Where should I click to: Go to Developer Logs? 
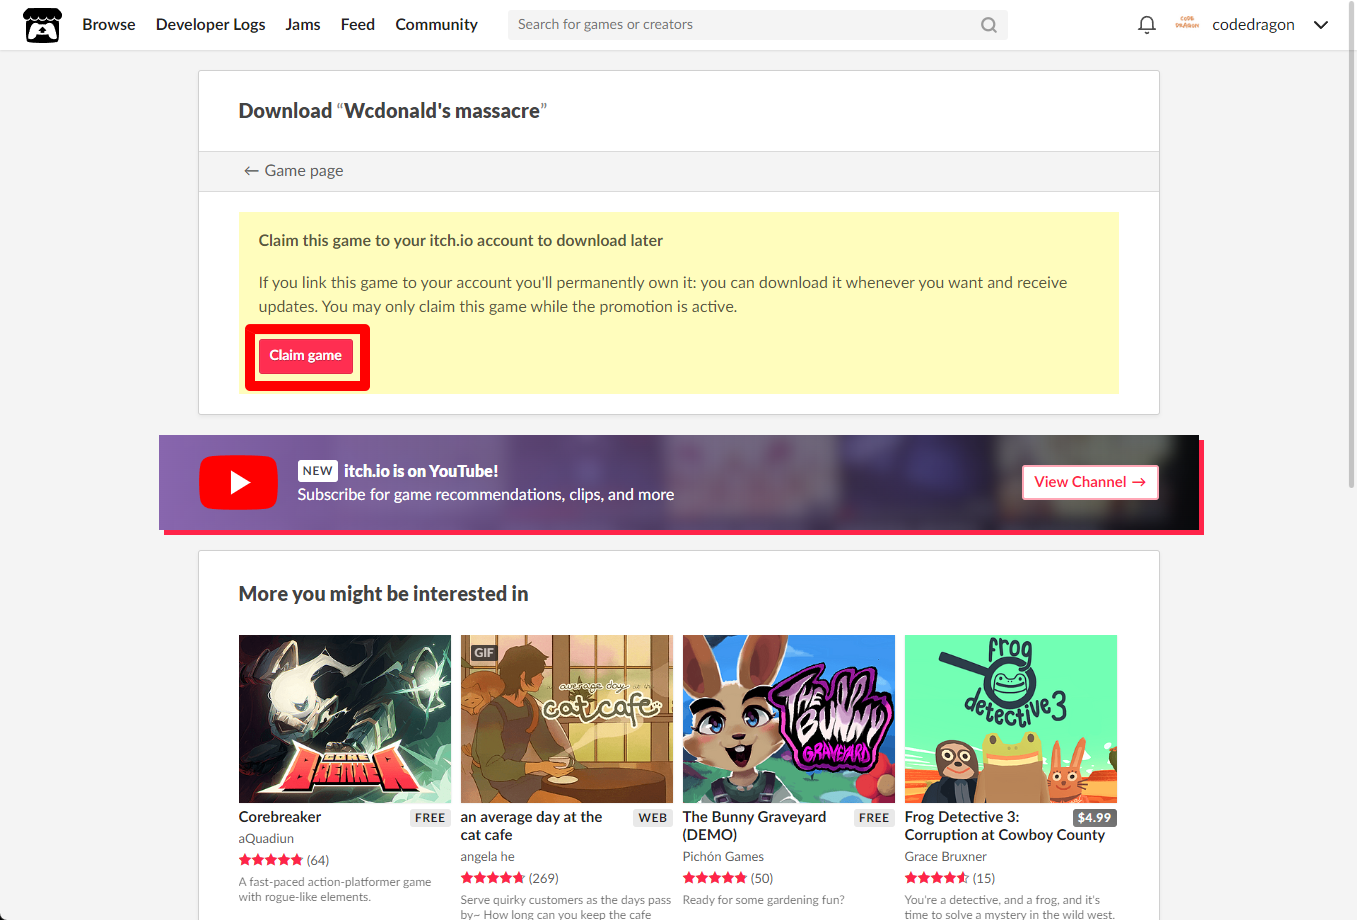coord(211,25)
